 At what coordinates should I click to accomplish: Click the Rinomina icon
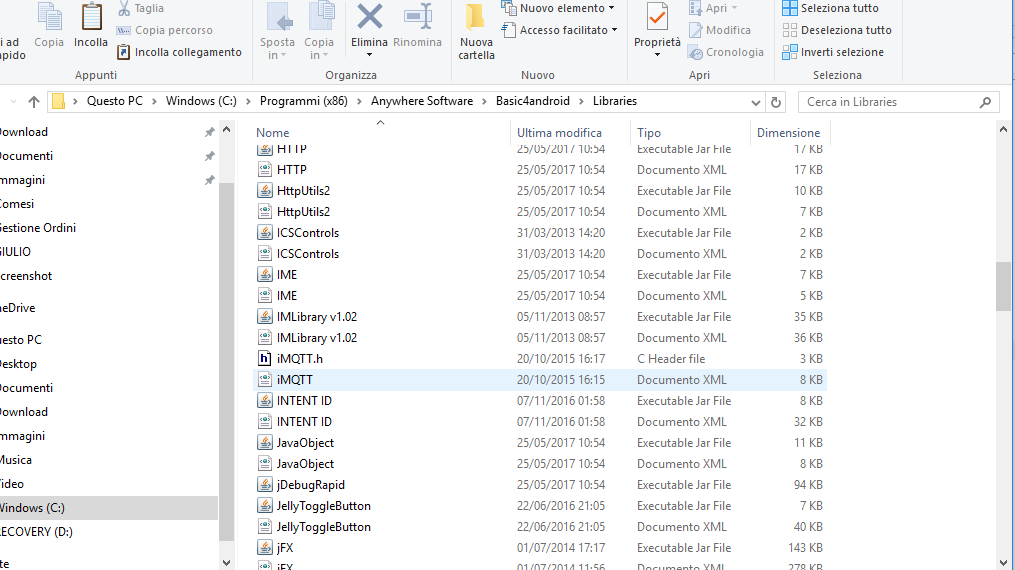click(x=418, y=17)
